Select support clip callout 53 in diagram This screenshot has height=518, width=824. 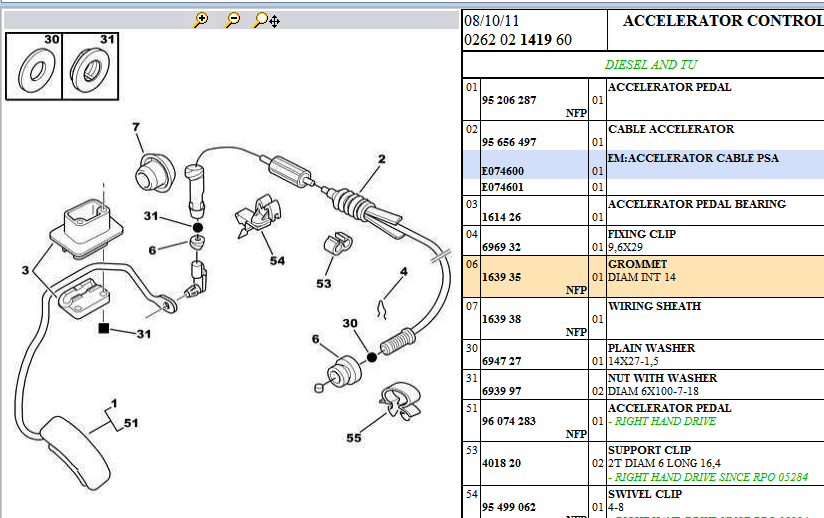pyautogui.click(x=323, y=284)
